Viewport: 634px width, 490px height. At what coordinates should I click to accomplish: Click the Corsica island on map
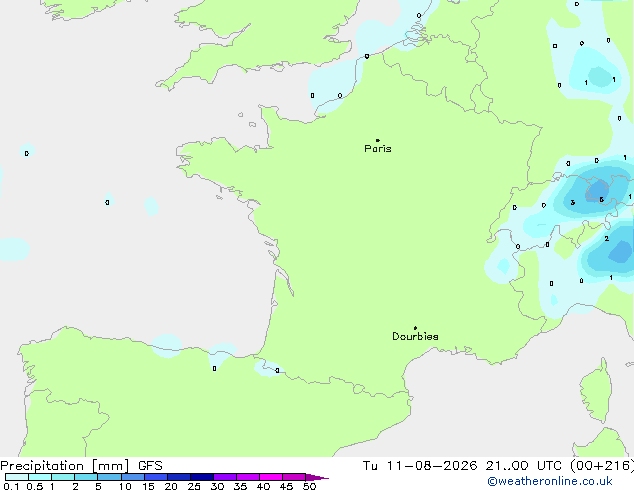(x=597, y=392)
